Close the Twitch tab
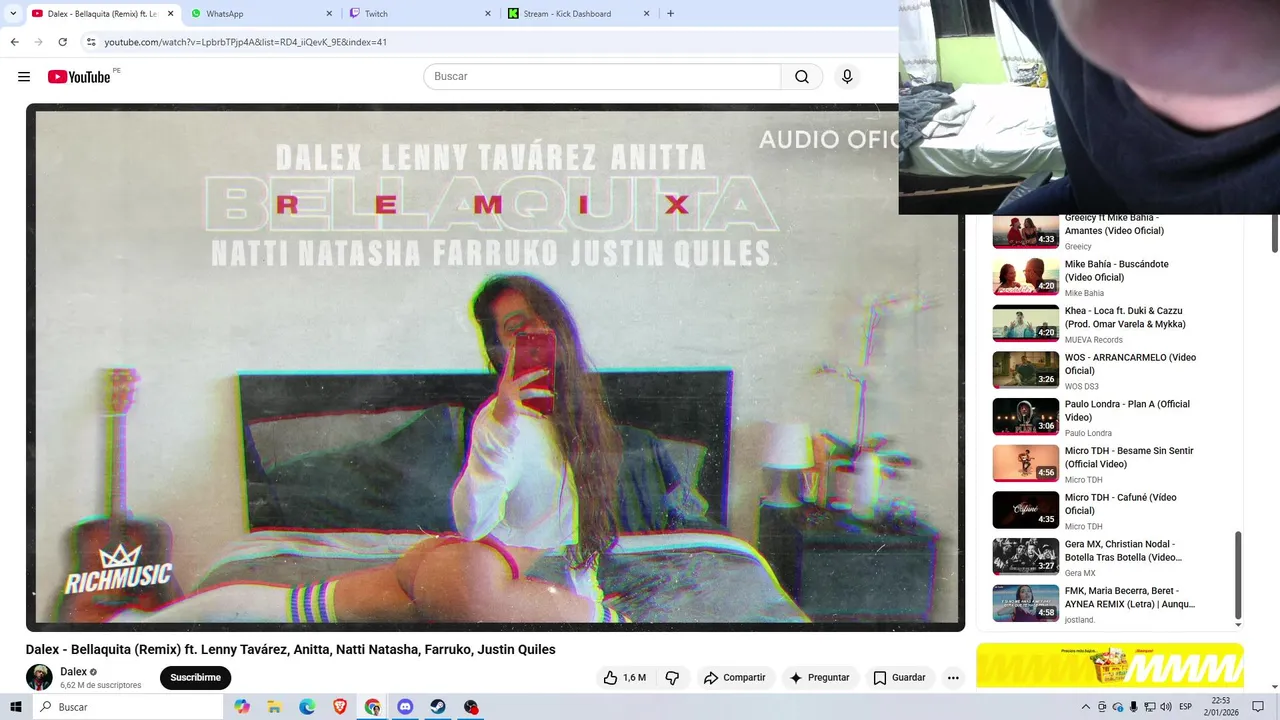 point(488,14)
